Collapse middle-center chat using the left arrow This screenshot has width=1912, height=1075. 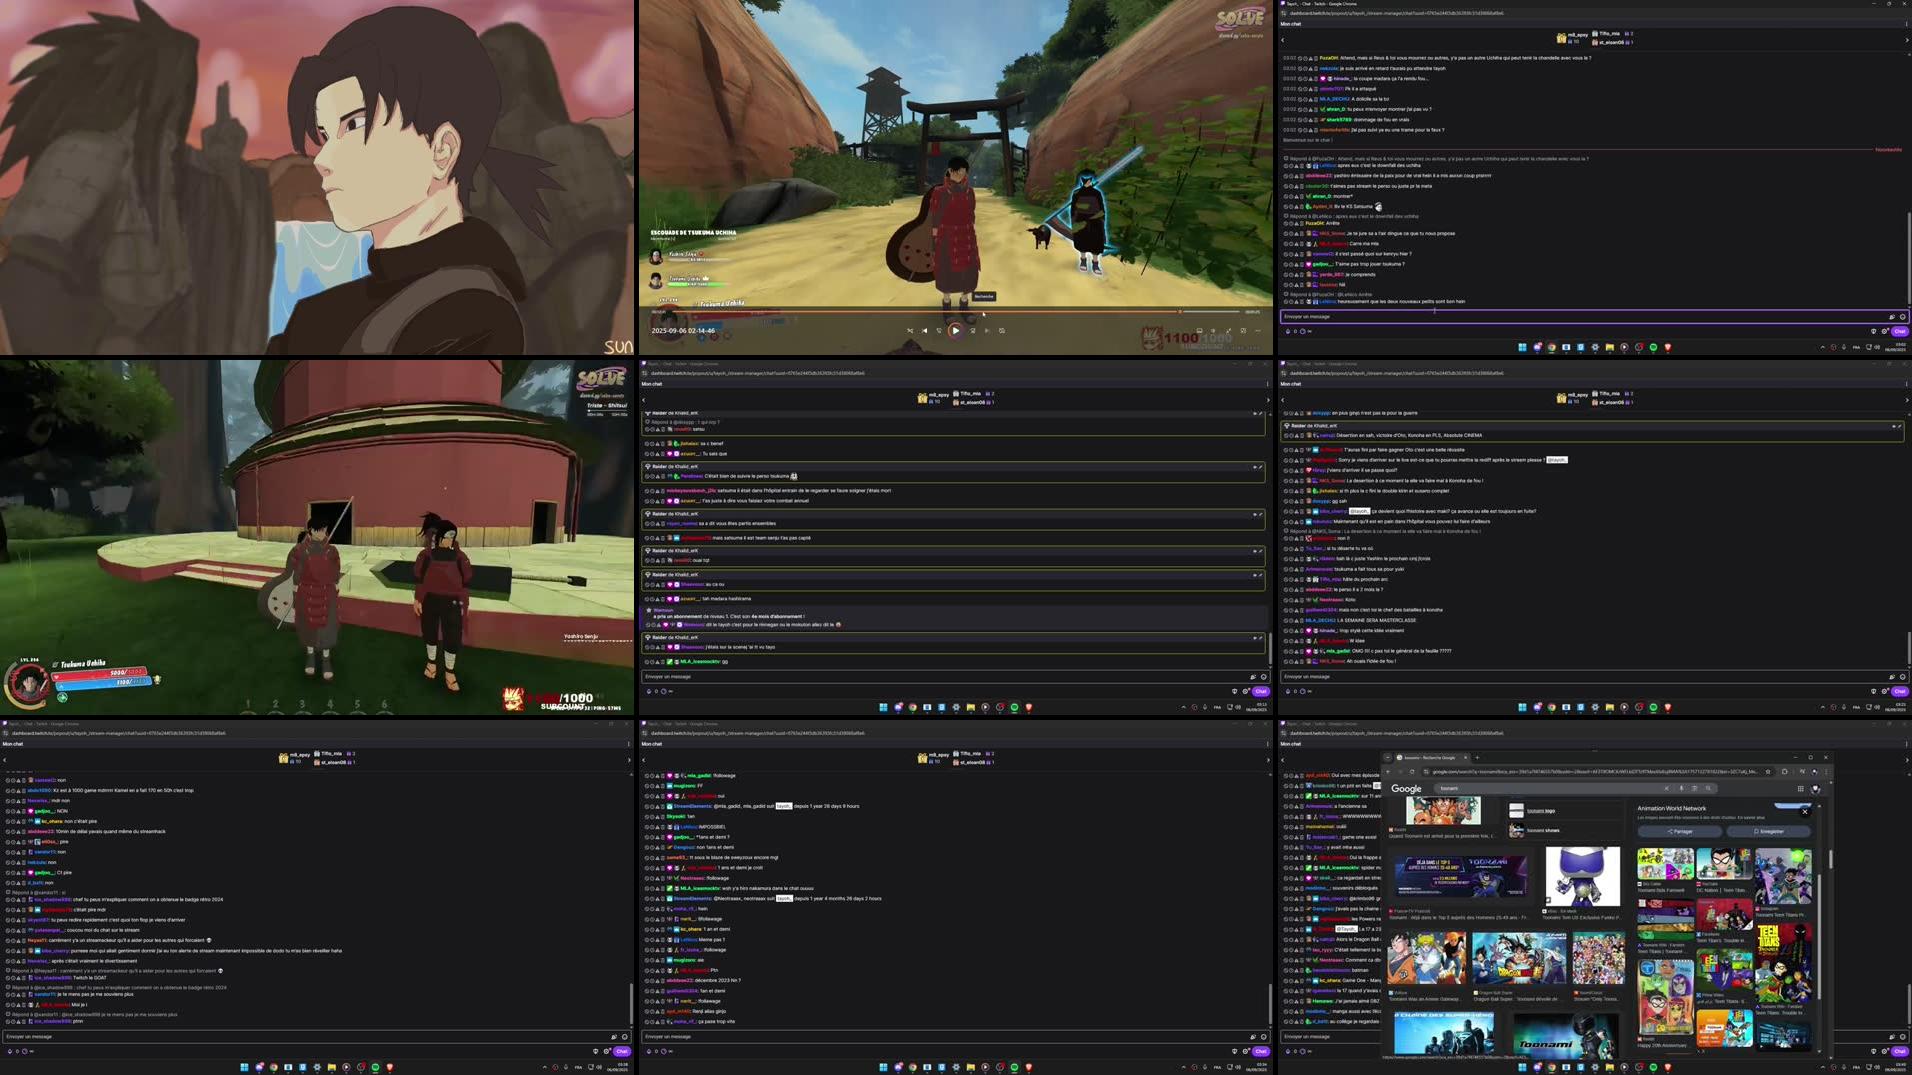pyautogui.click(x=644, y=400)
